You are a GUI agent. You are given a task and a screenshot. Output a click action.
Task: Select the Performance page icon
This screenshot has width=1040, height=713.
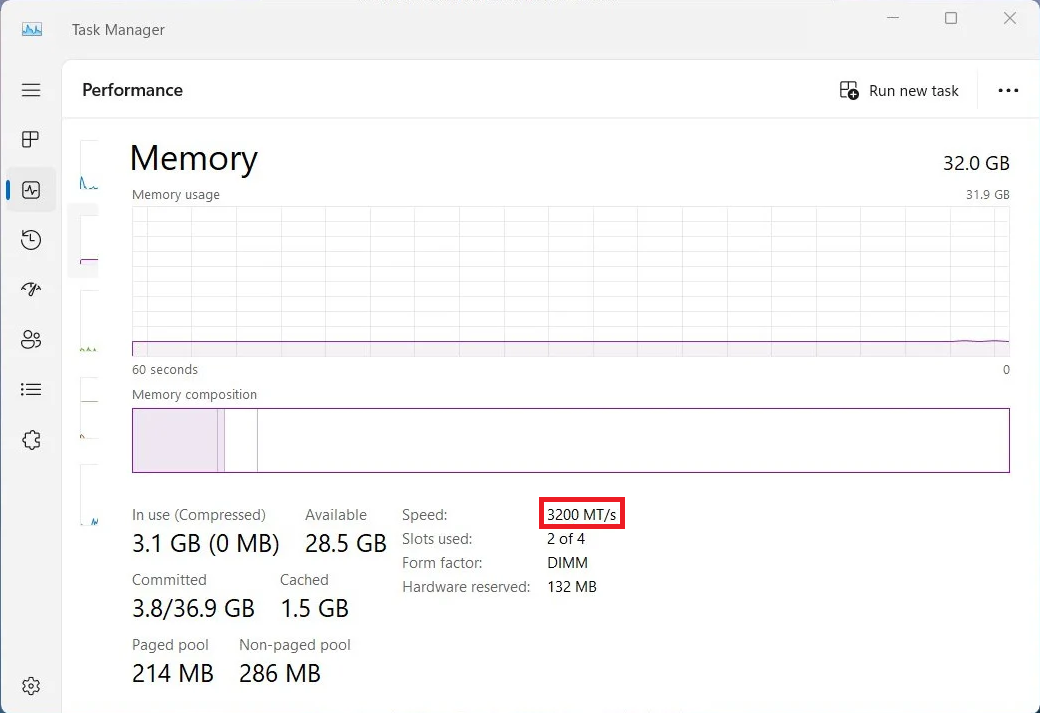tap(31, 190)
